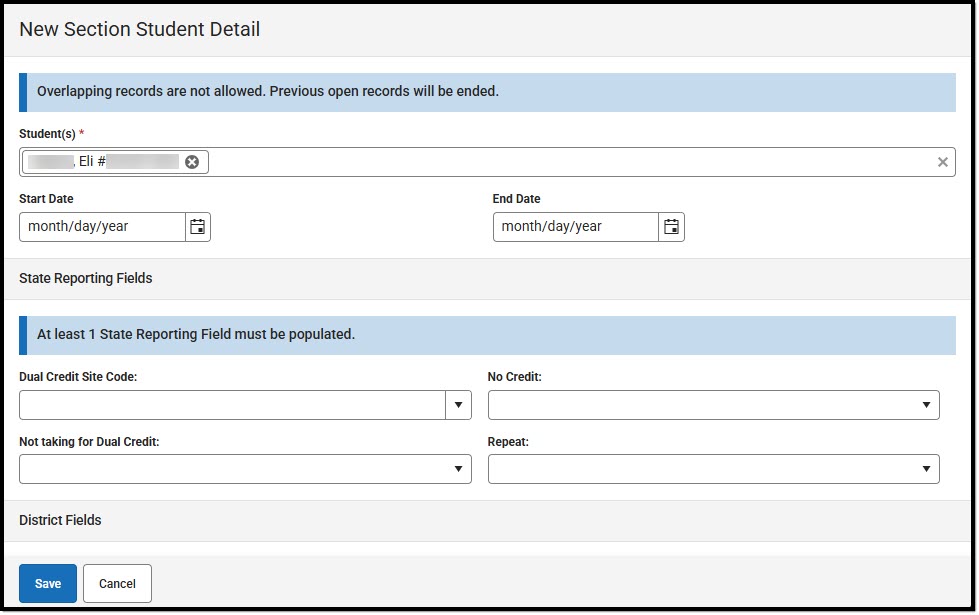Open the Start Date calendar picker

click(x=197, y=226)
